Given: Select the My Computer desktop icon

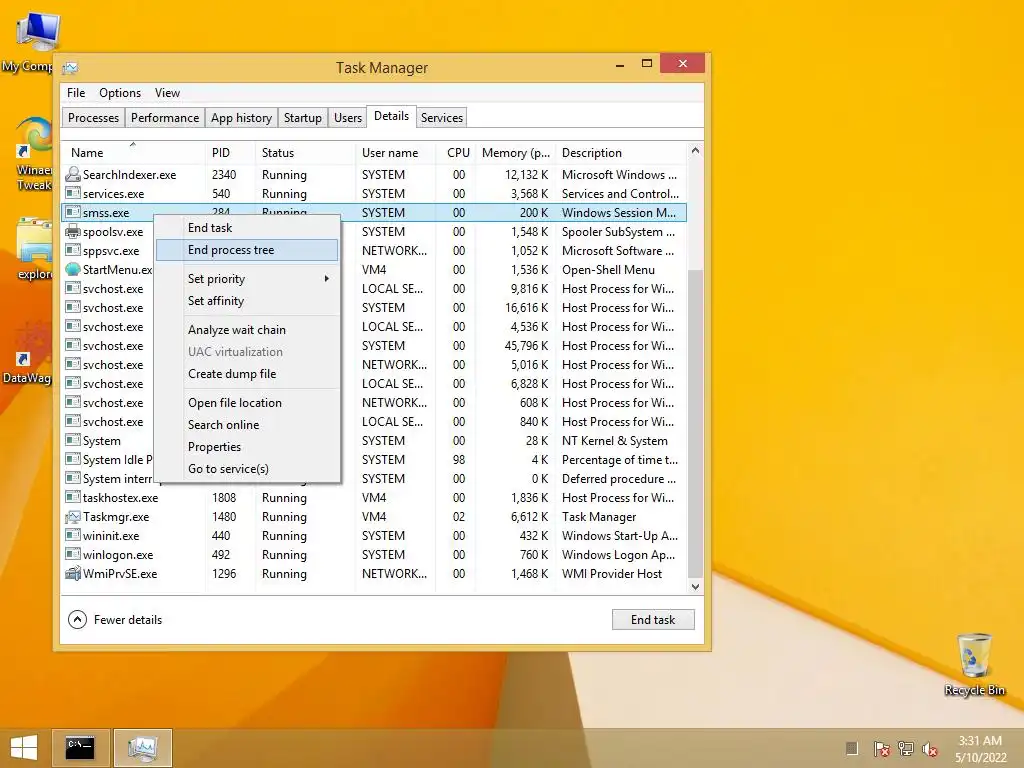Looking at the screenshot, I should click(x=29, y=42).
